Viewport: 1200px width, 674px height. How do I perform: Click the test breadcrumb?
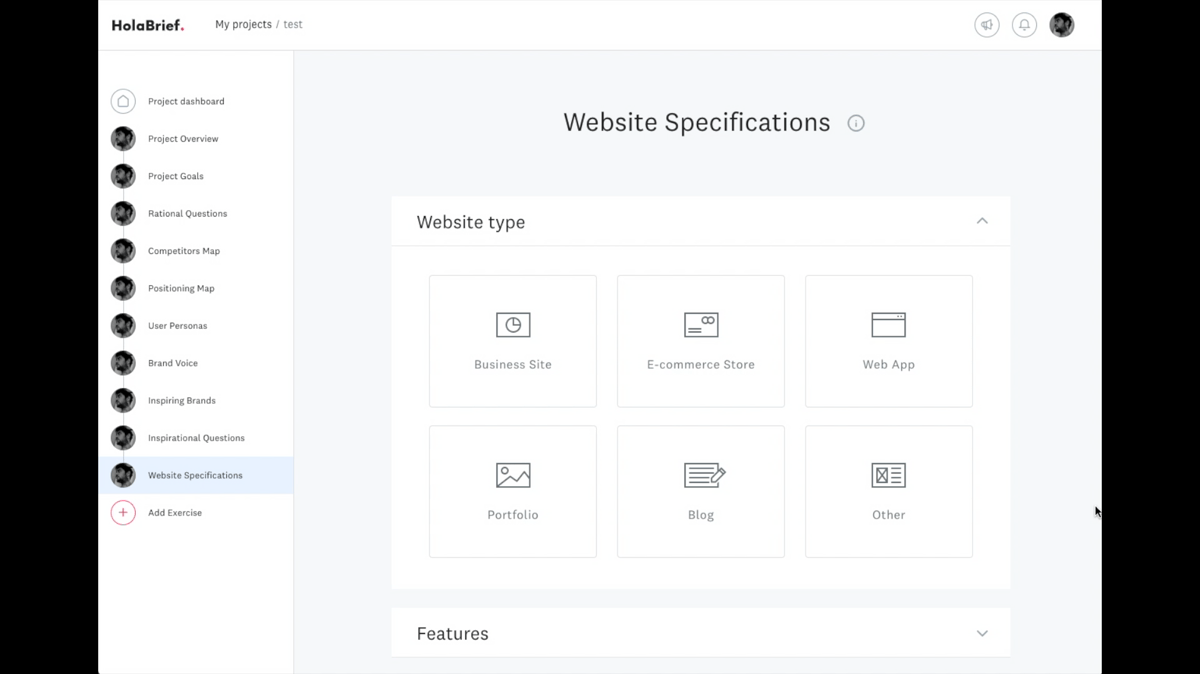coord(293,25)
